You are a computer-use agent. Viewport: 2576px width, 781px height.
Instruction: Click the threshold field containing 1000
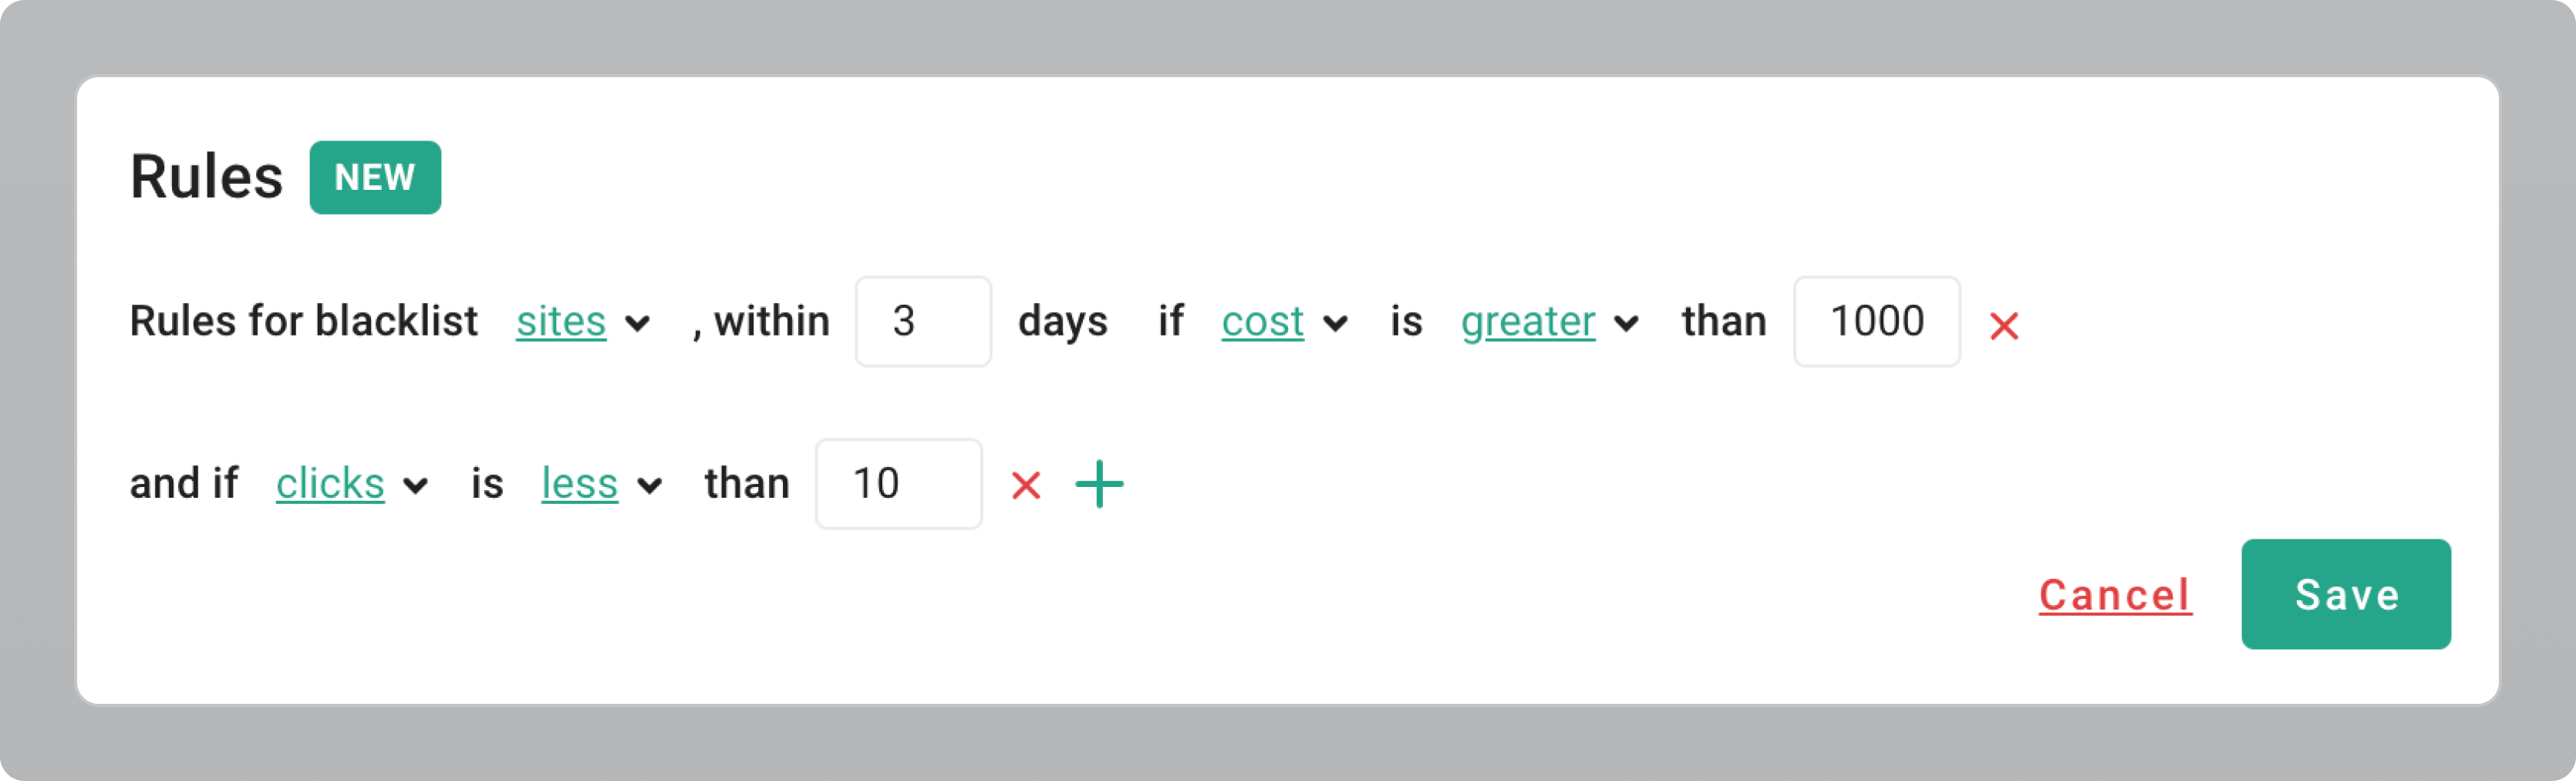(x=1876, y=322)
